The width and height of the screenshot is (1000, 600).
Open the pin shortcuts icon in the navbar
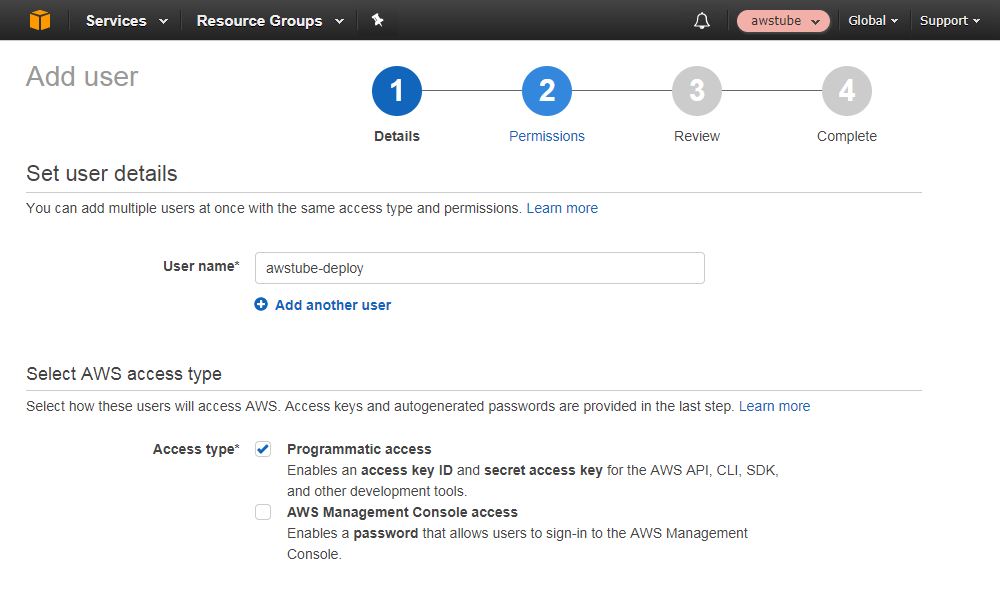[x=378, y=20]
